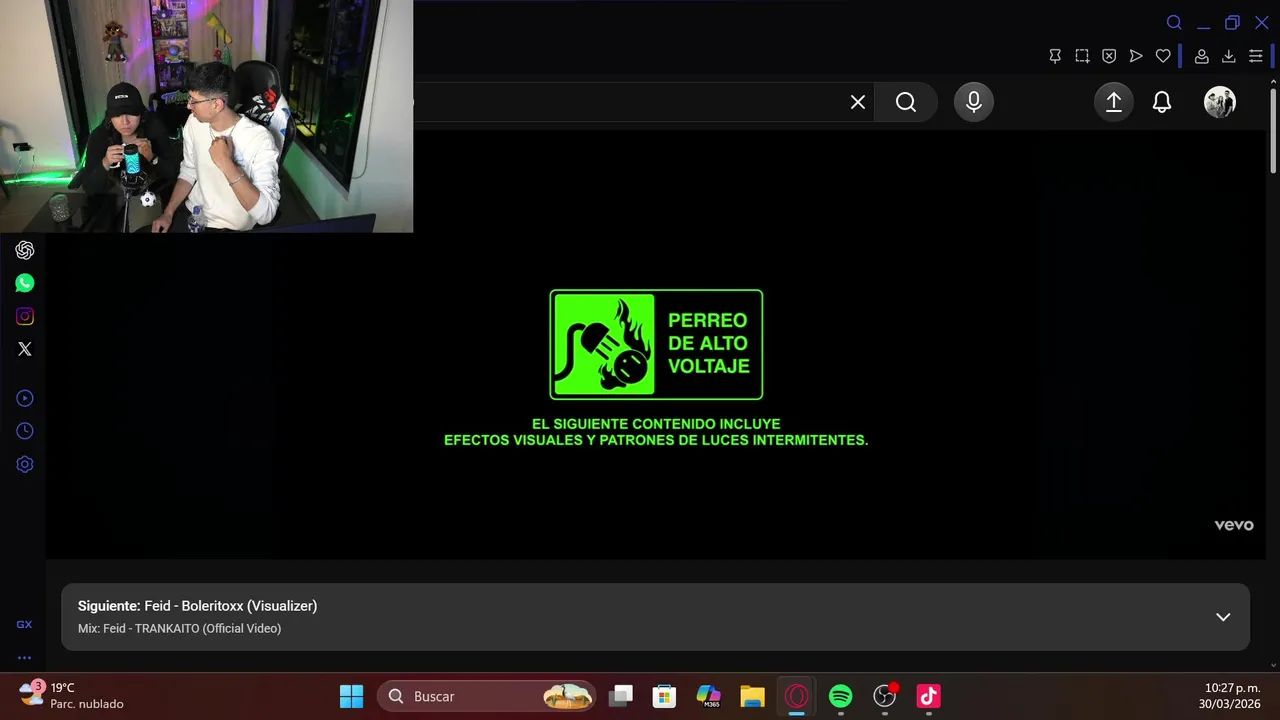The height and width of the screenshot is (720, 1280).
Task: Click Opera GX taskbar icon
Action: point(797,696)
